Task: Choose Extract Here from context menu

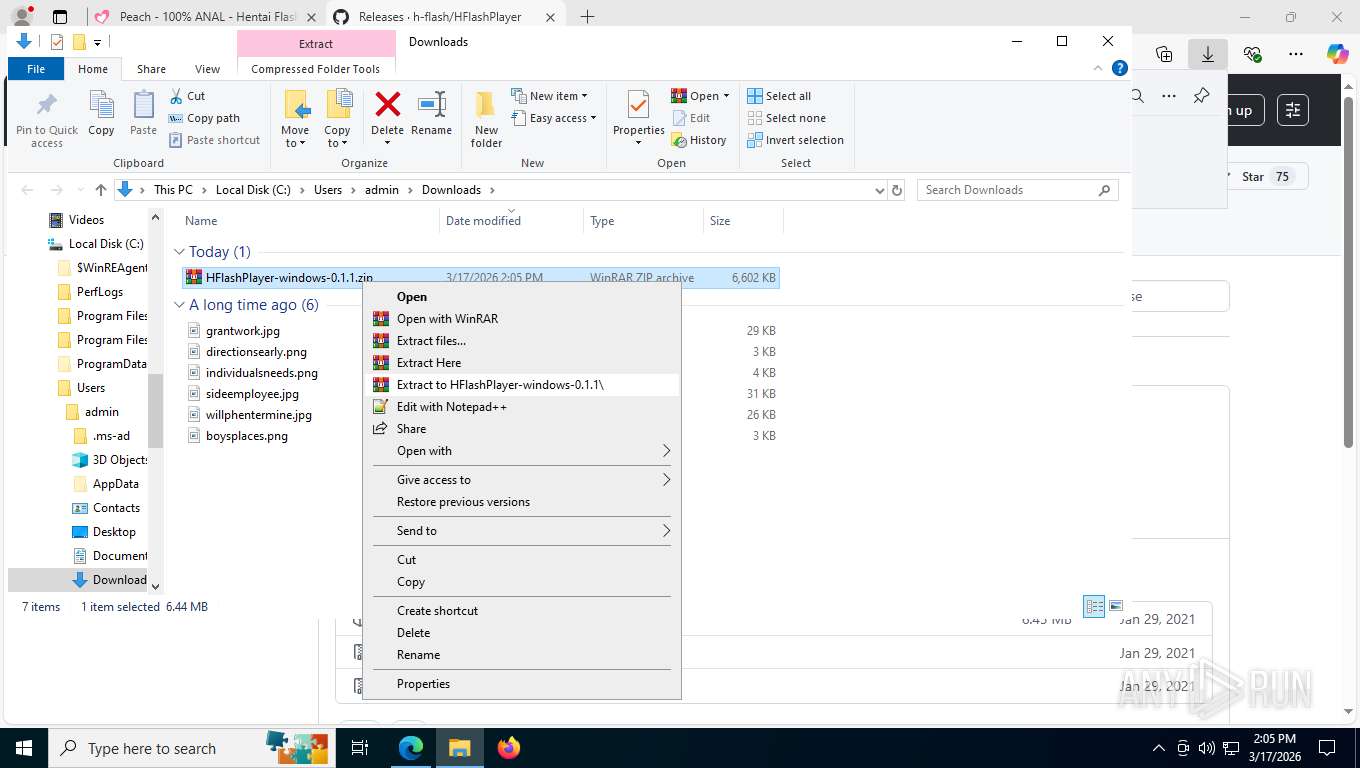Action: (x=521, y=363)
